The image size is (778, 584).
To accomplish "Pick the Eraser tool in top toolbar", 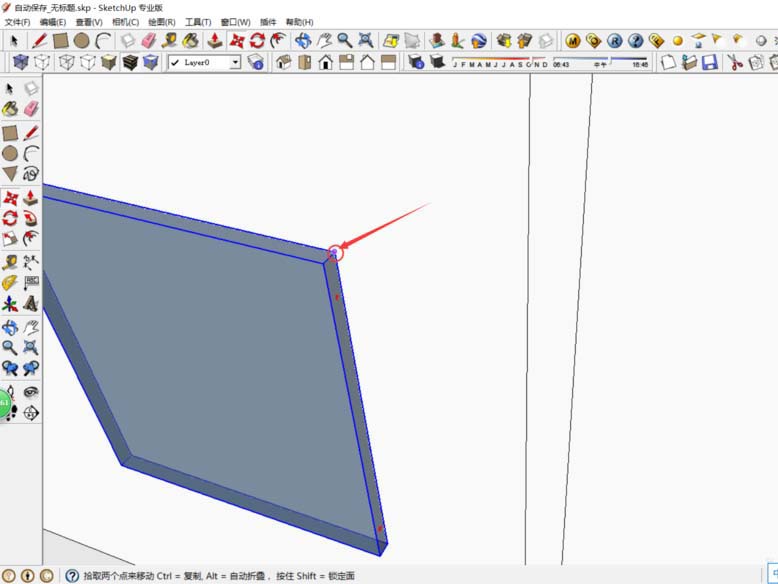I will 149,41.
